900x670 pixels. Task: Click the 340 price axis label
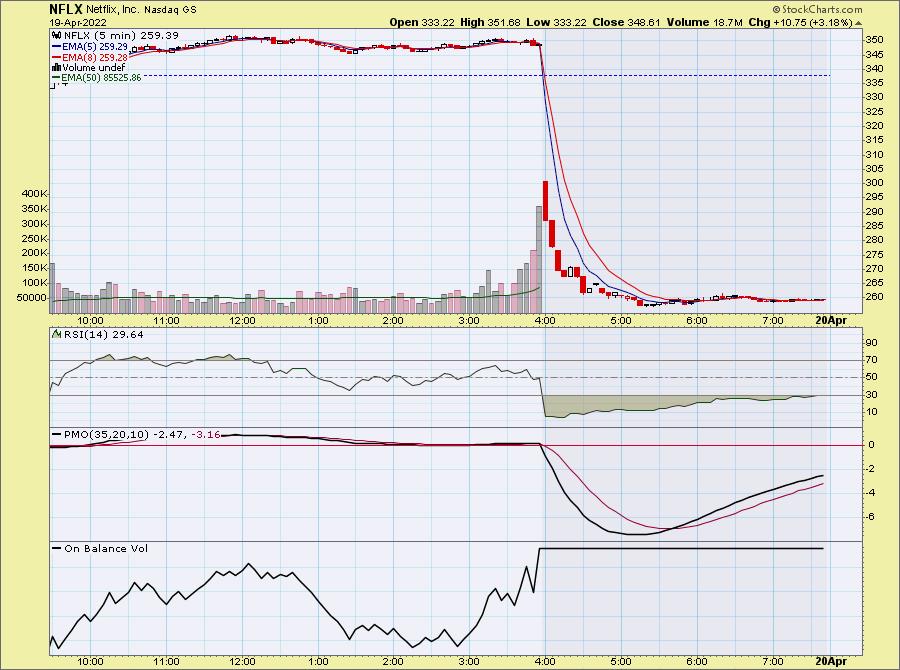click(x=875, y=68)
